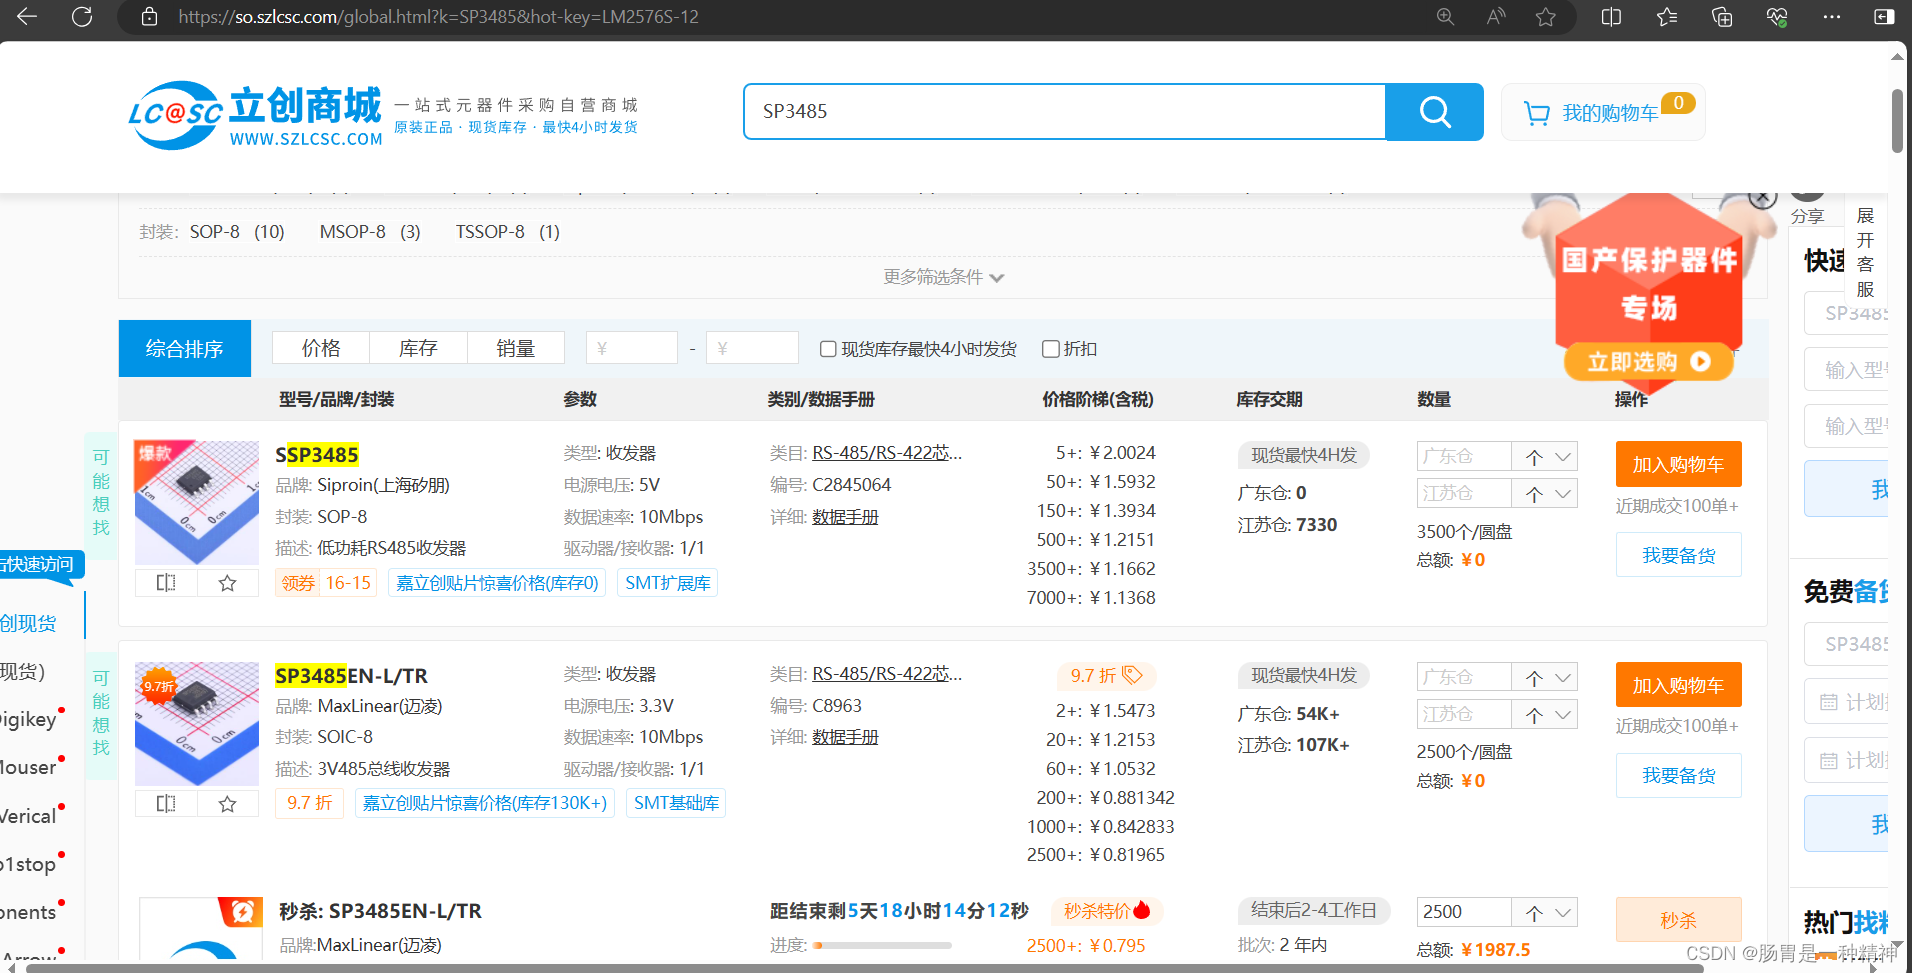Image resolution: width=1912 pixels, height=973 pixels.
Task: Add SP3485EN-L/TR to cart
Action: 1678,685
